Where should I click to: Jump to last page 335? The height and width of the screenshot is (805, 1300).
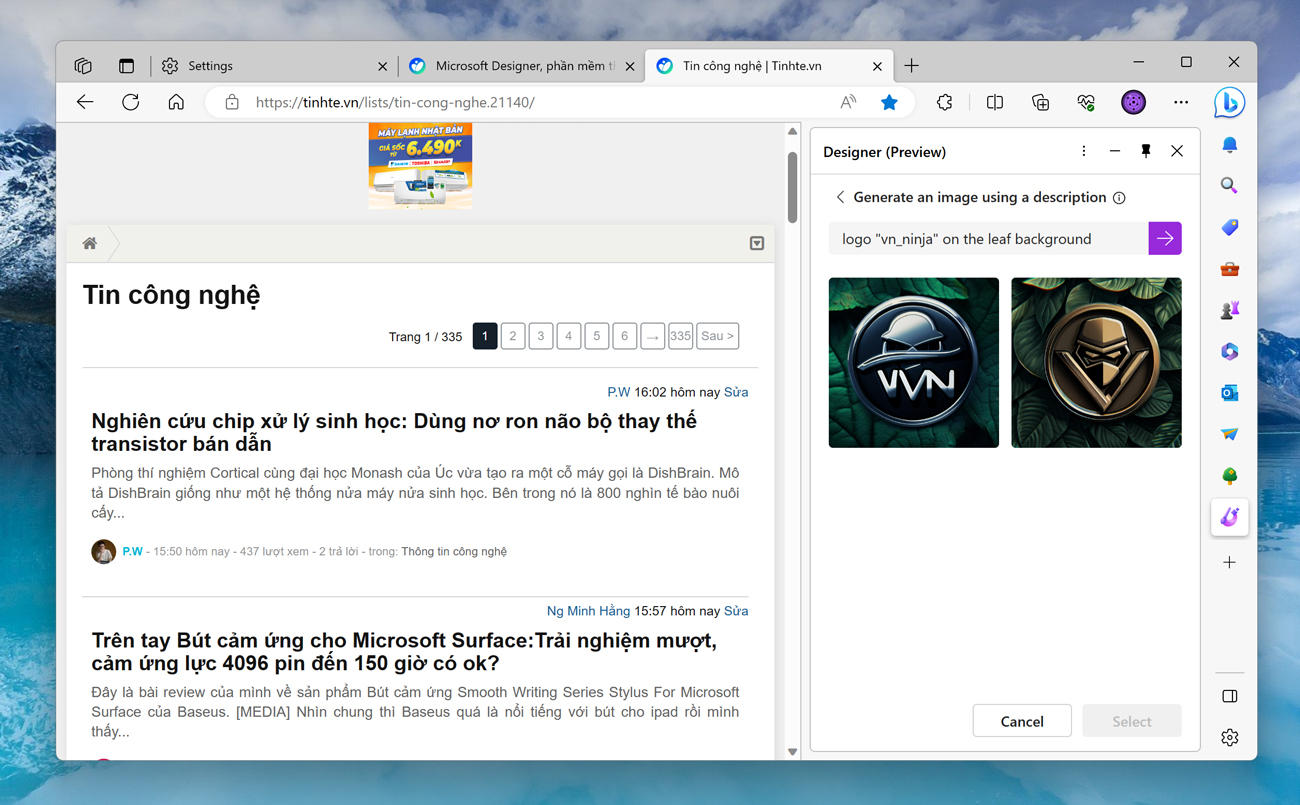[x=680, y=336]
